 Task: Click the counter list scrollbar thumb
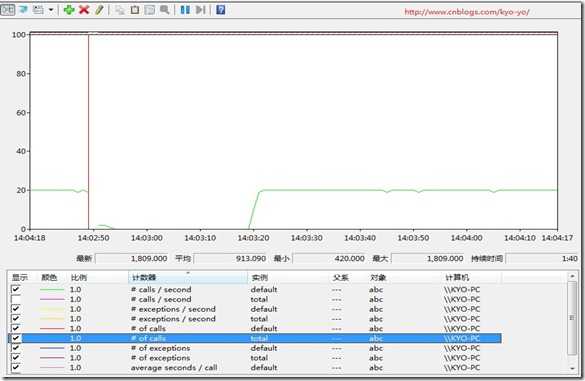click(572, 318)
